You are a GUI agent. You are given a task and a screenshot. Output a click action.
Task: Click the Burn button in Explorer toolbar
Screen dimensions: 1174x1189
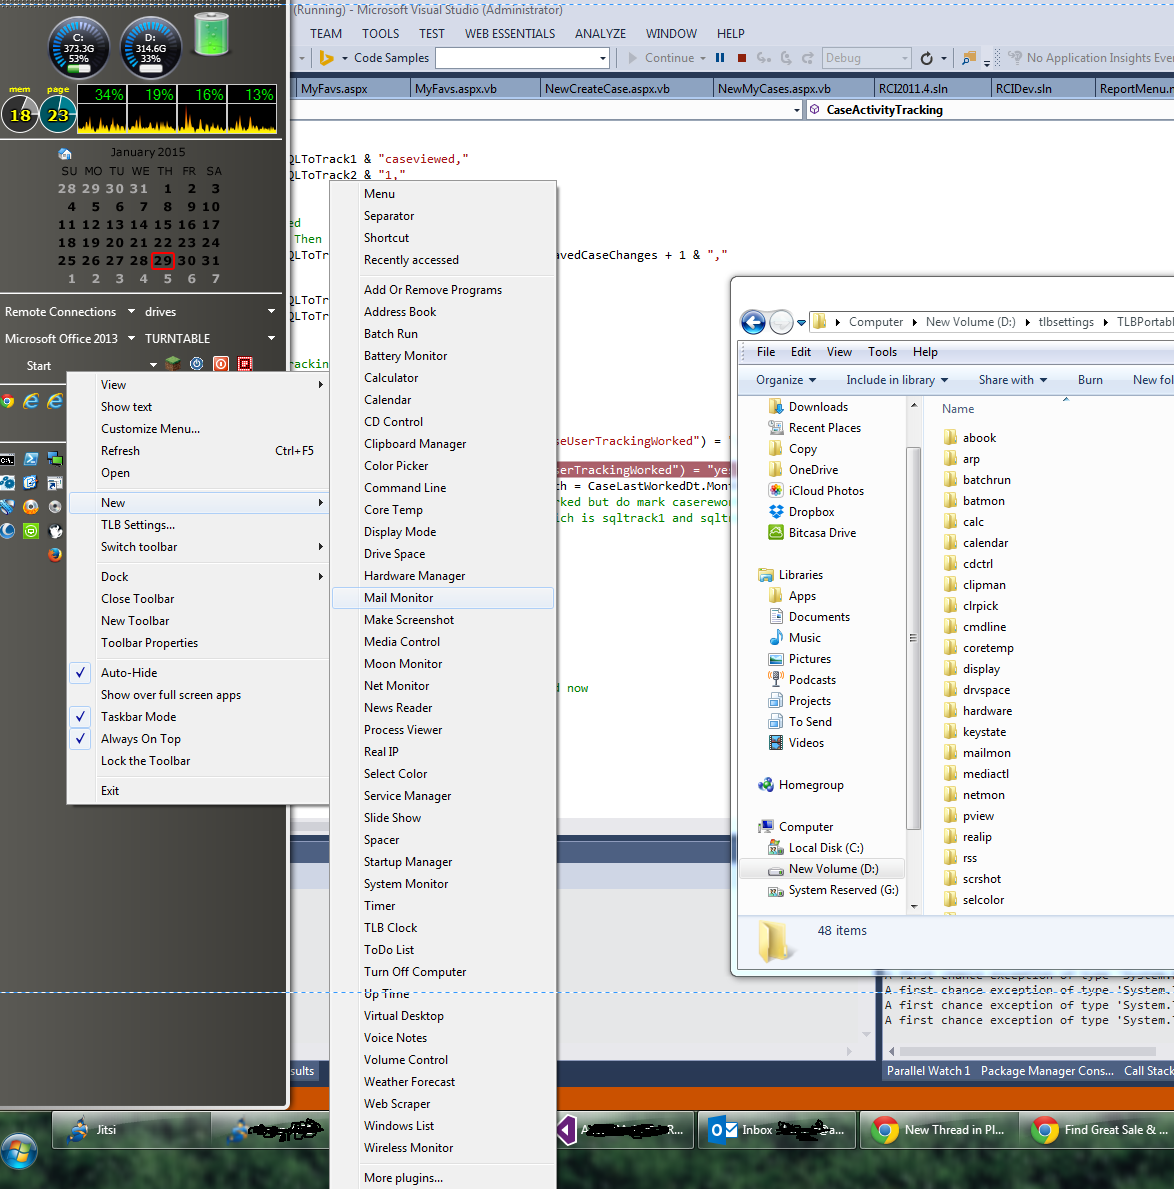point(1090,380)
